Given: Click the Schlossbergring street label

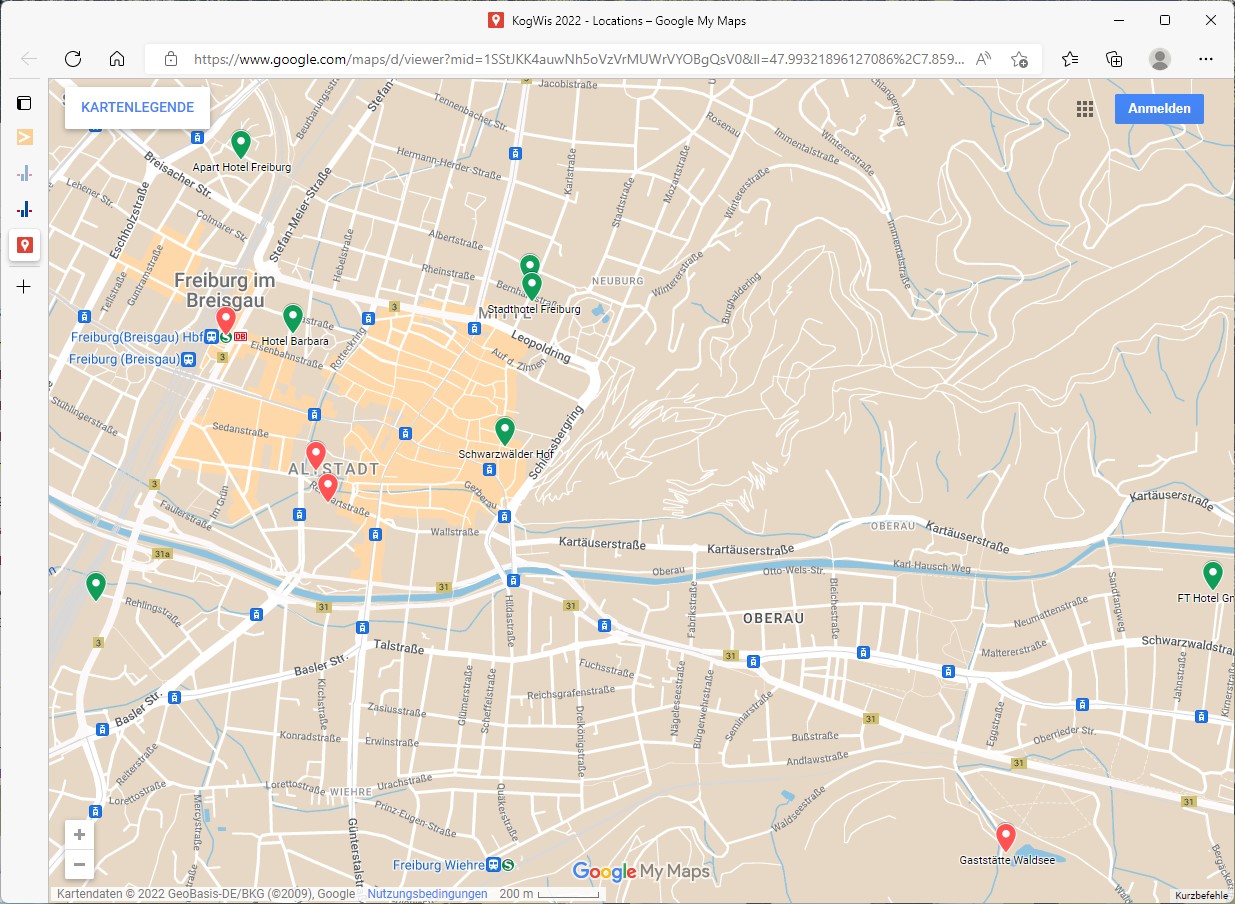Looking at the screenshot, I should point(558,444).
